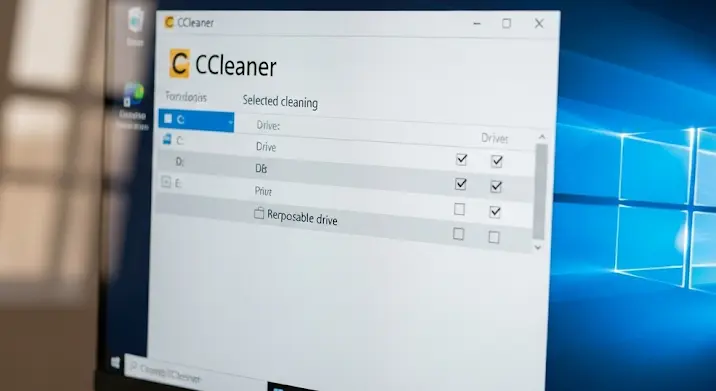Tick the Rerposable drive row's first checkbox
Viewport: 716px width, 391px height.
458,234
